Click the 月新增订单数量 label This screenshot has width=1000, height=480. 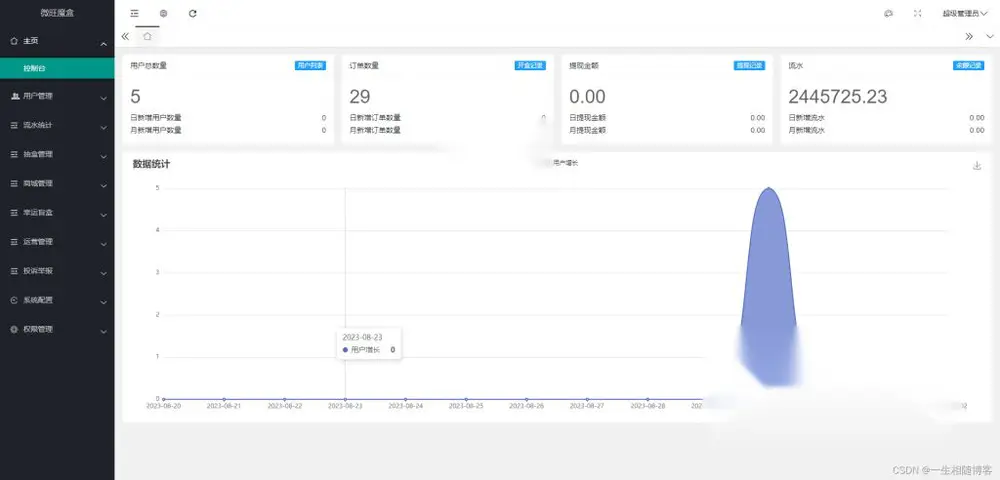pos(375,130)
